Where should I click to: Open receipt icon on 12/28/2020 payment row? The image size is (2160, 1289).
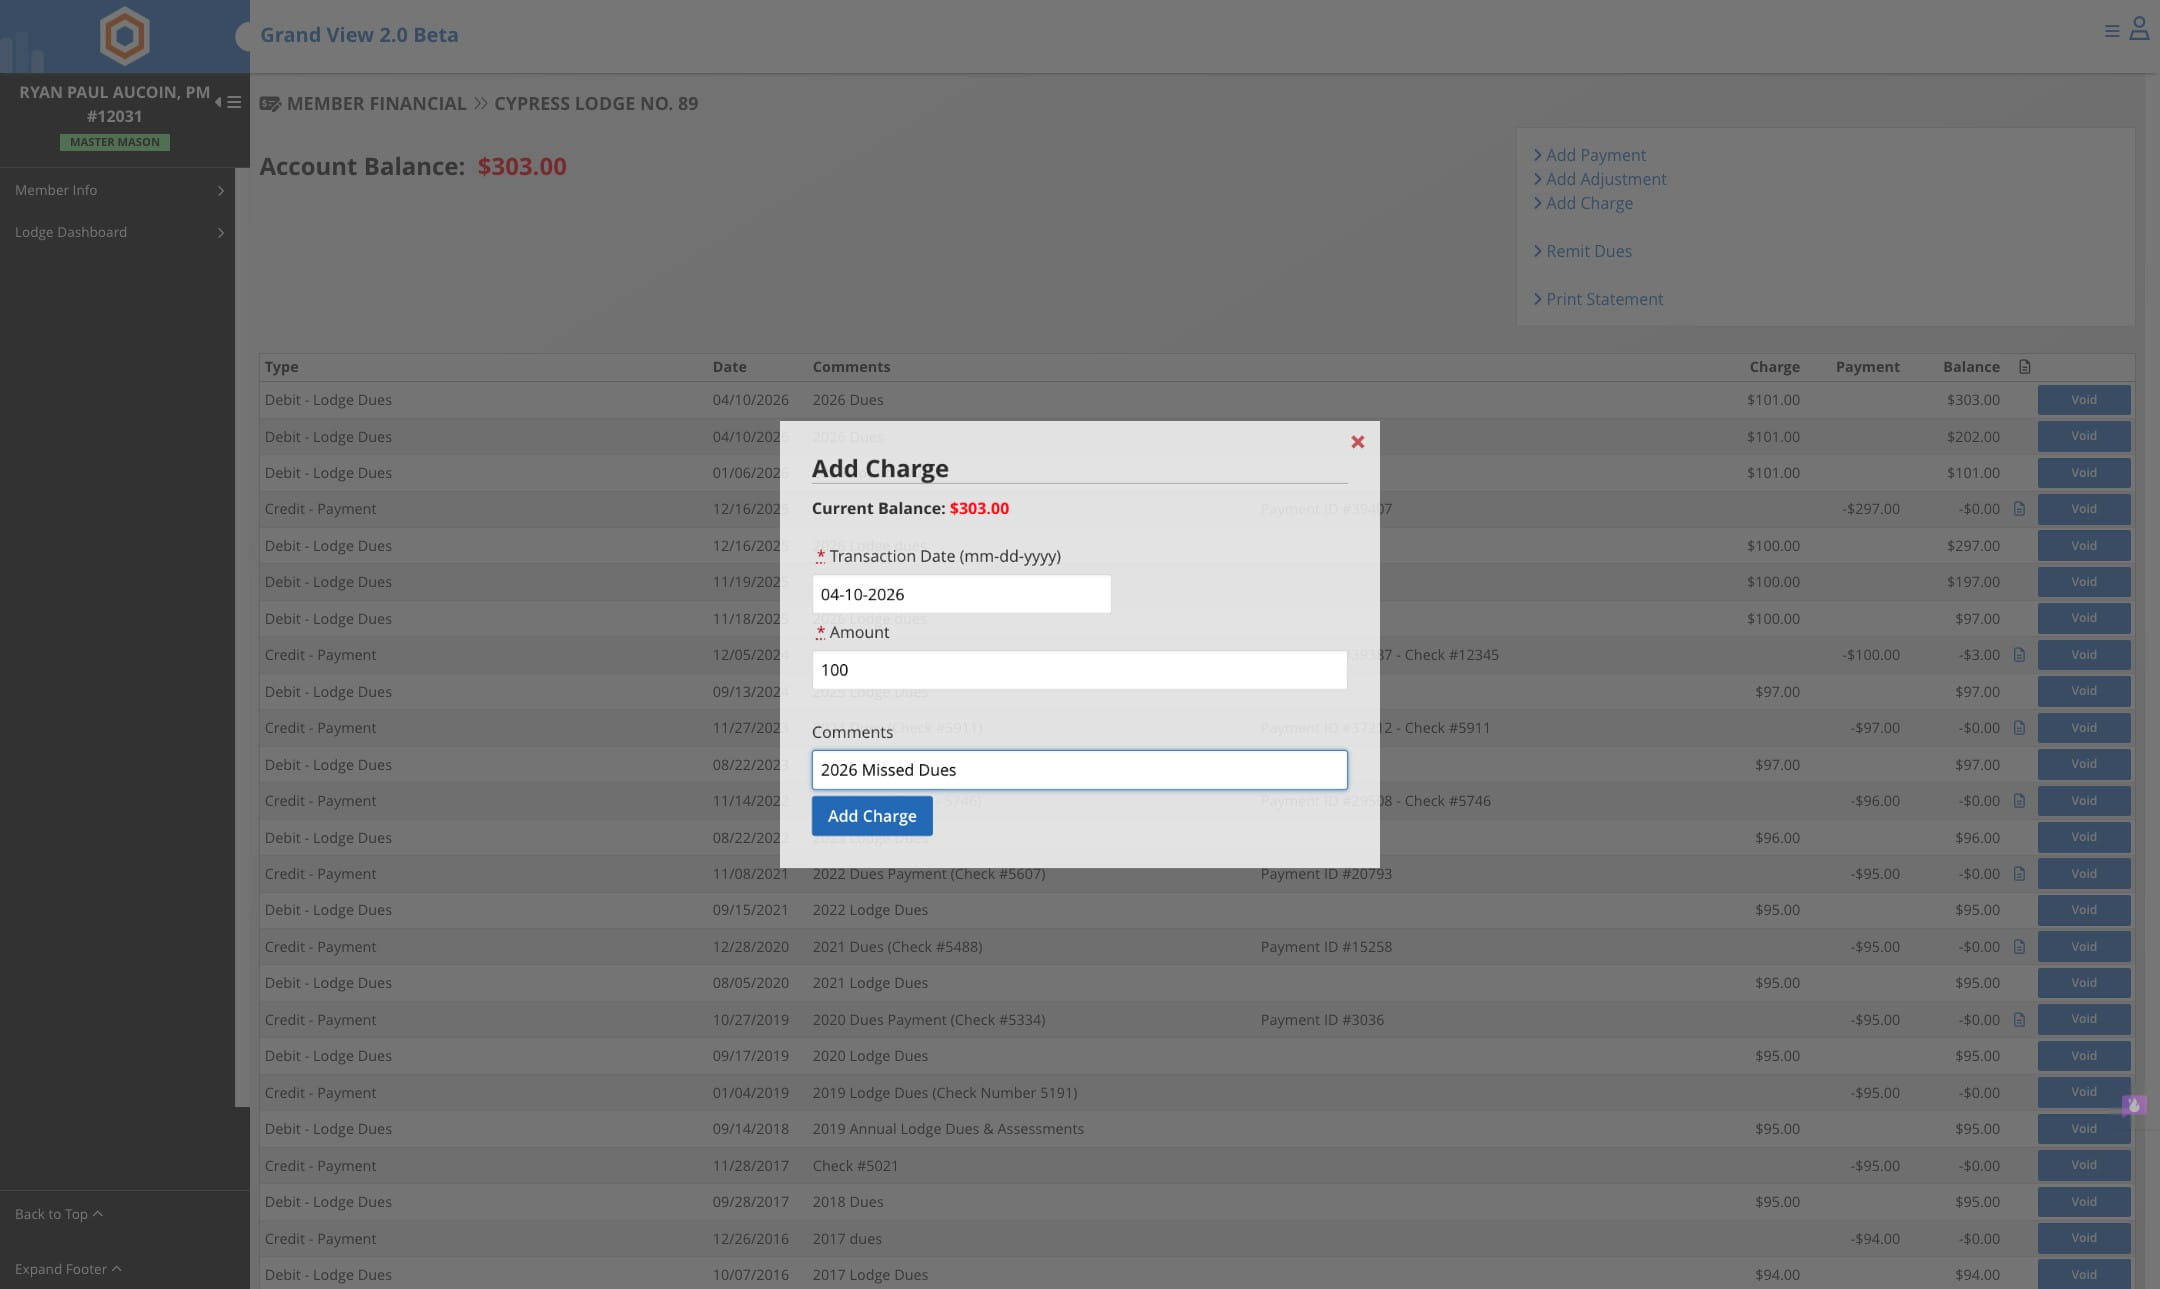[2019, 947]
